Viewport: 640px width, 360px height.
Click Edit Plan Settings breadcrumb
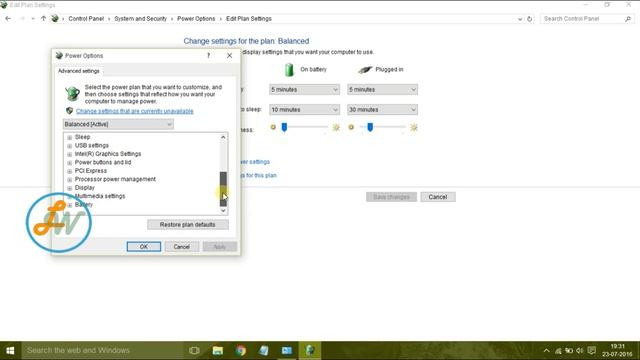(x=249, y=19)
